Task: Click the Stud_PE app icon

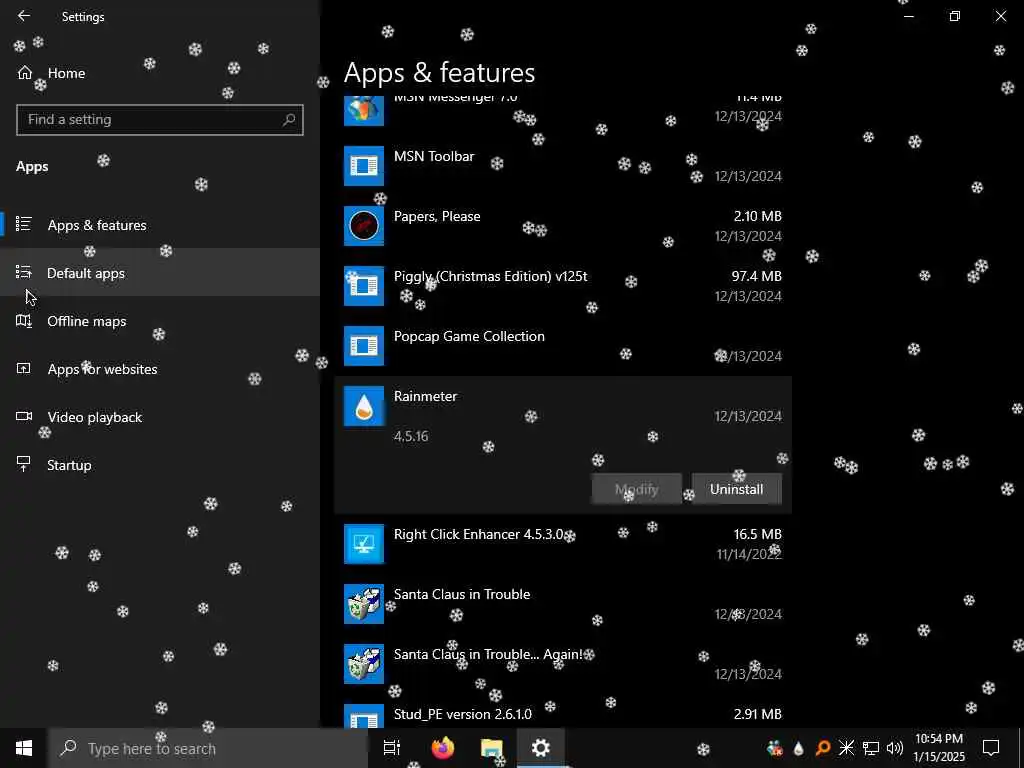Action: coord(364,716)
